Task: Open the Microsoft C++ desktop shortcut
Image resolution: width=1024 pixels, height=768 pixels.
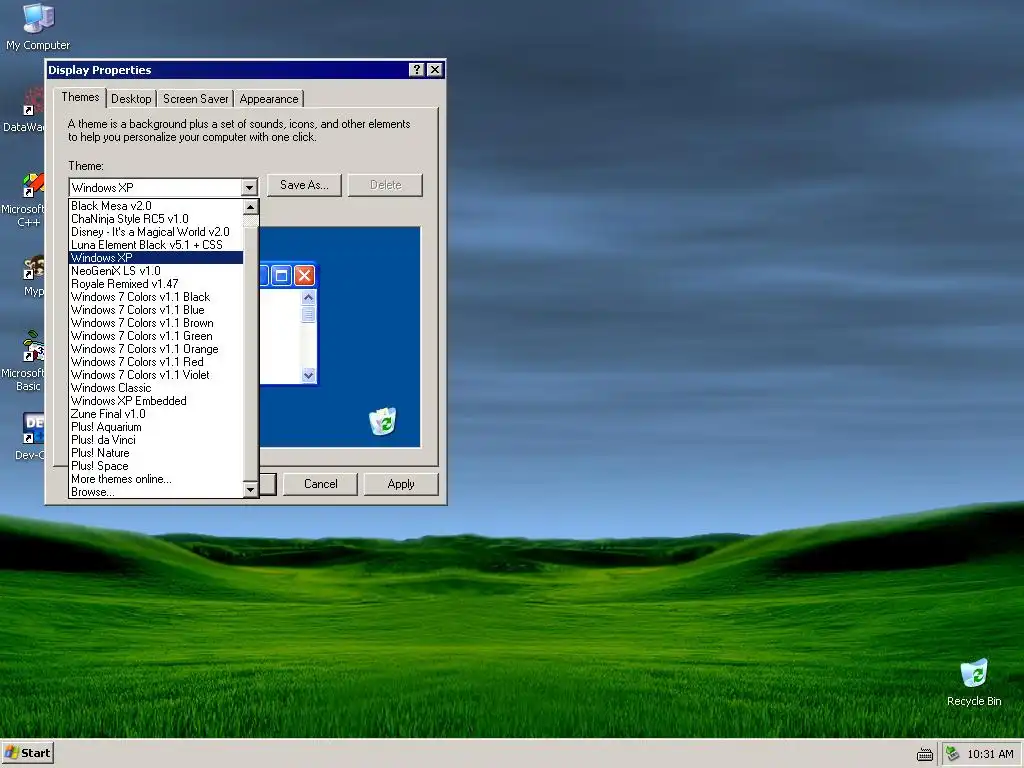Action: click(33, 184)
